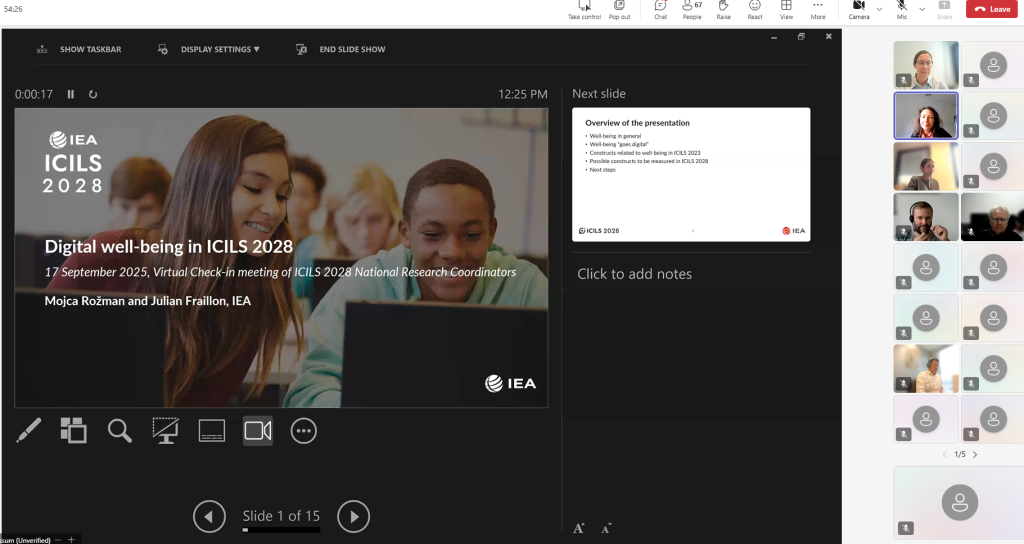Go to next participants page

pyautogui.click(x=975, y=455)
